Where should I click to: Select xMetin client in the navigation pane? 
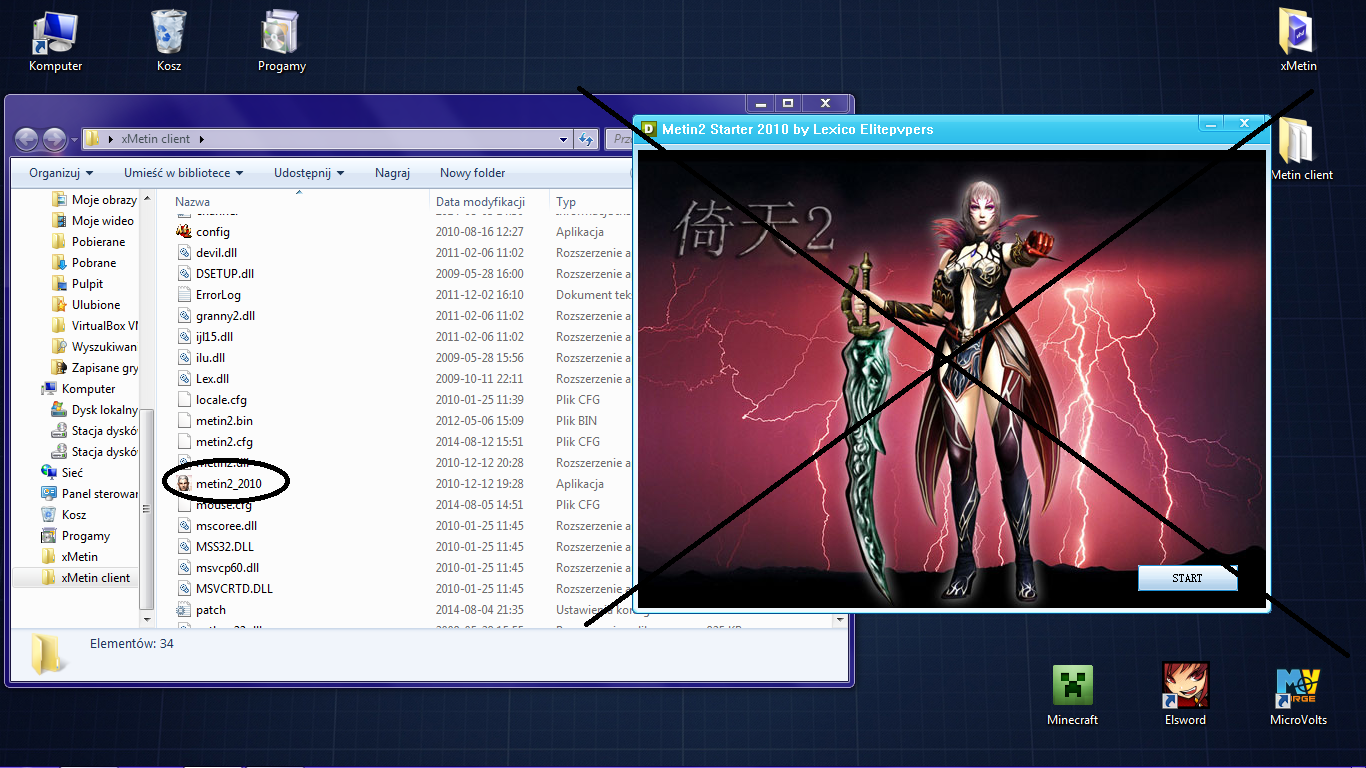86,578
